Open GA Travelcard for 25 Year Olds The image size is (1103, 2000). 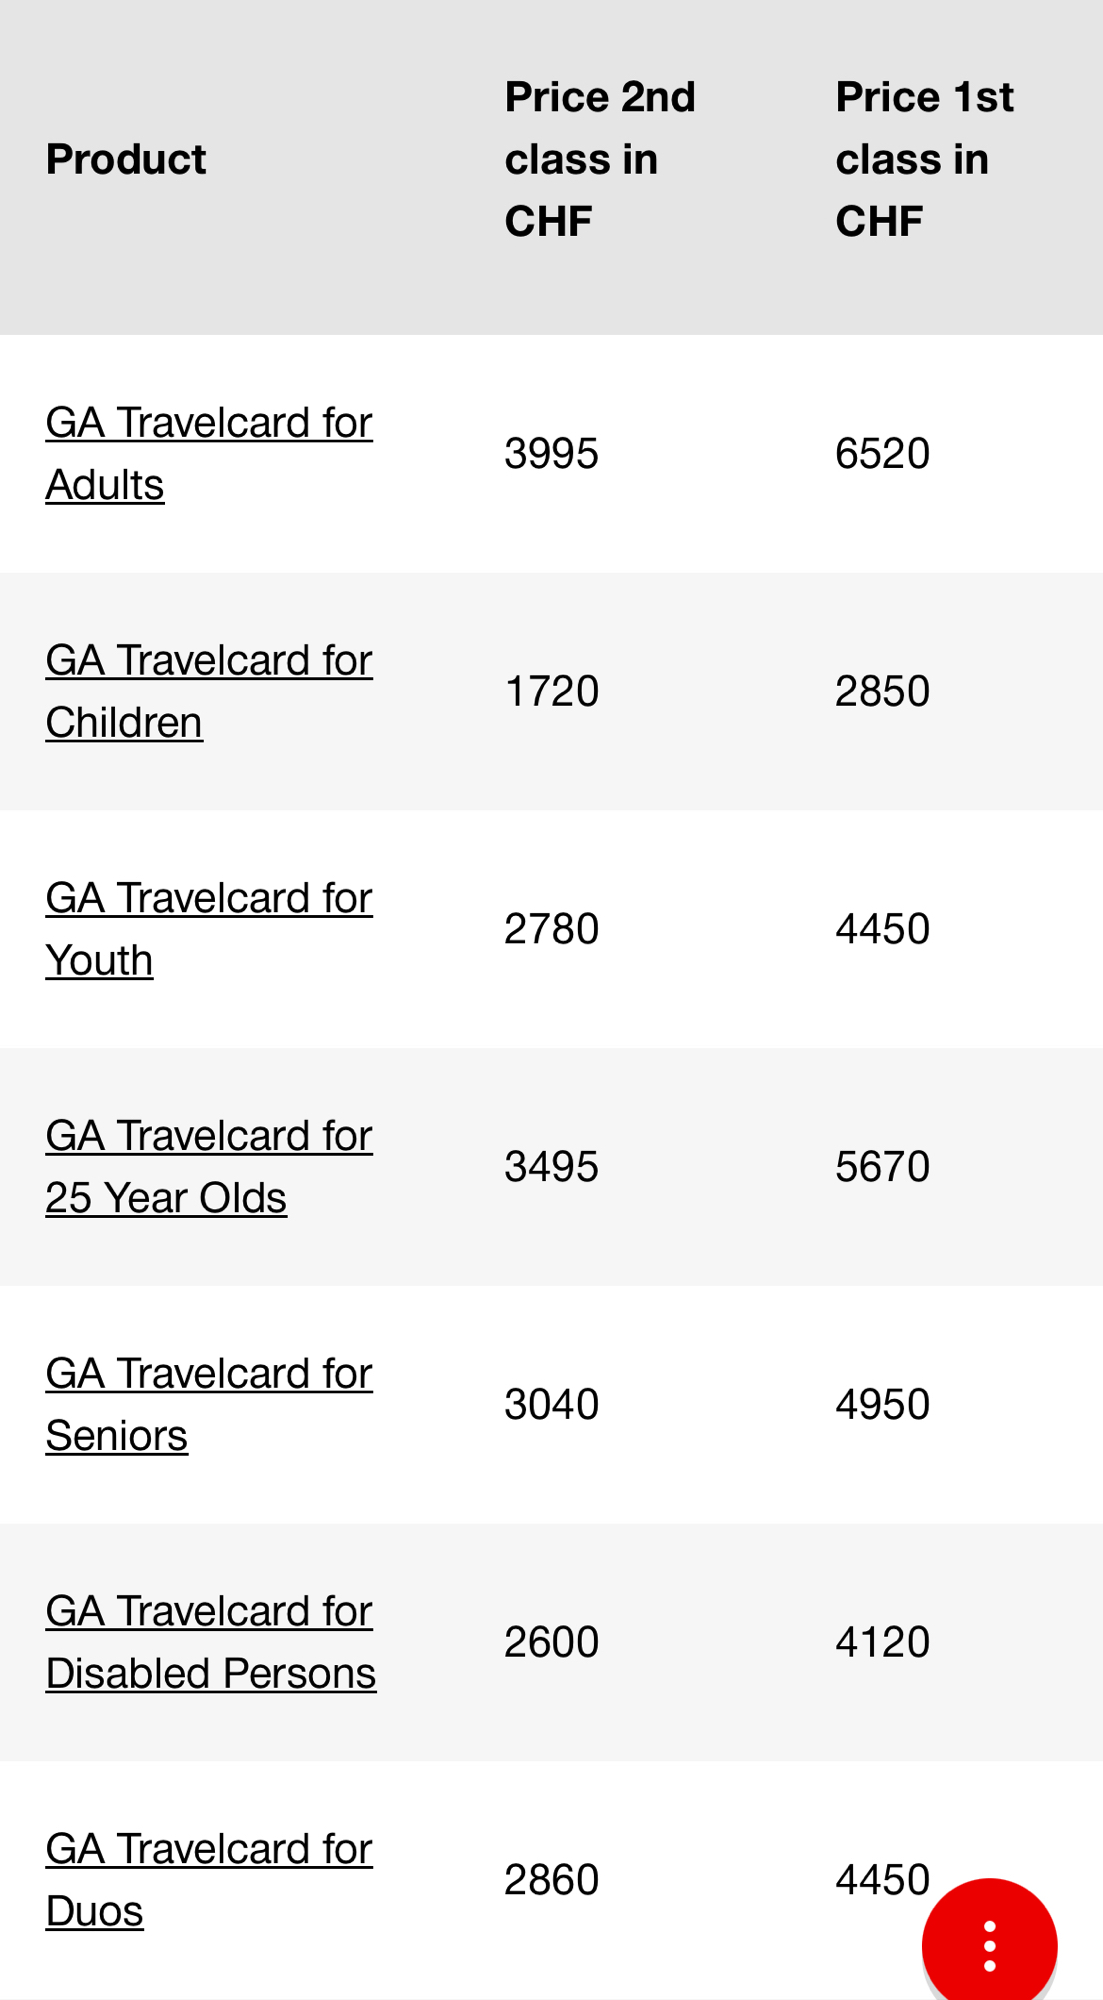tap(208, 1166)
